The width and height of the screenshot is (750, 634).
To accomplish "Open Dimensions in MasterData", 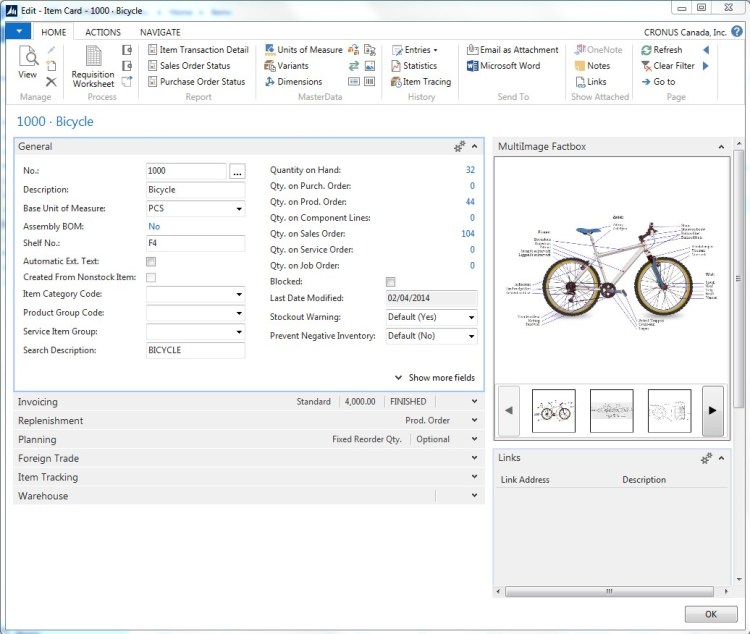I will [x=293, y=82].
